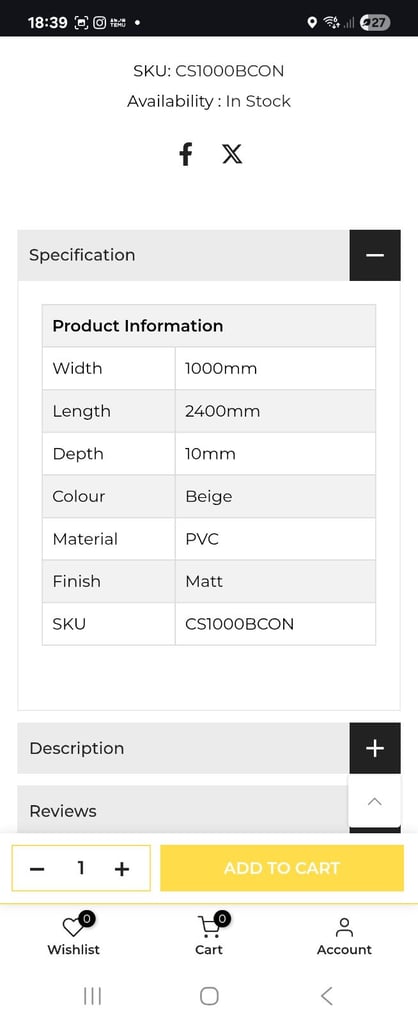Tap the Description header label
The image size is (418, 1024).
[76, 748]
